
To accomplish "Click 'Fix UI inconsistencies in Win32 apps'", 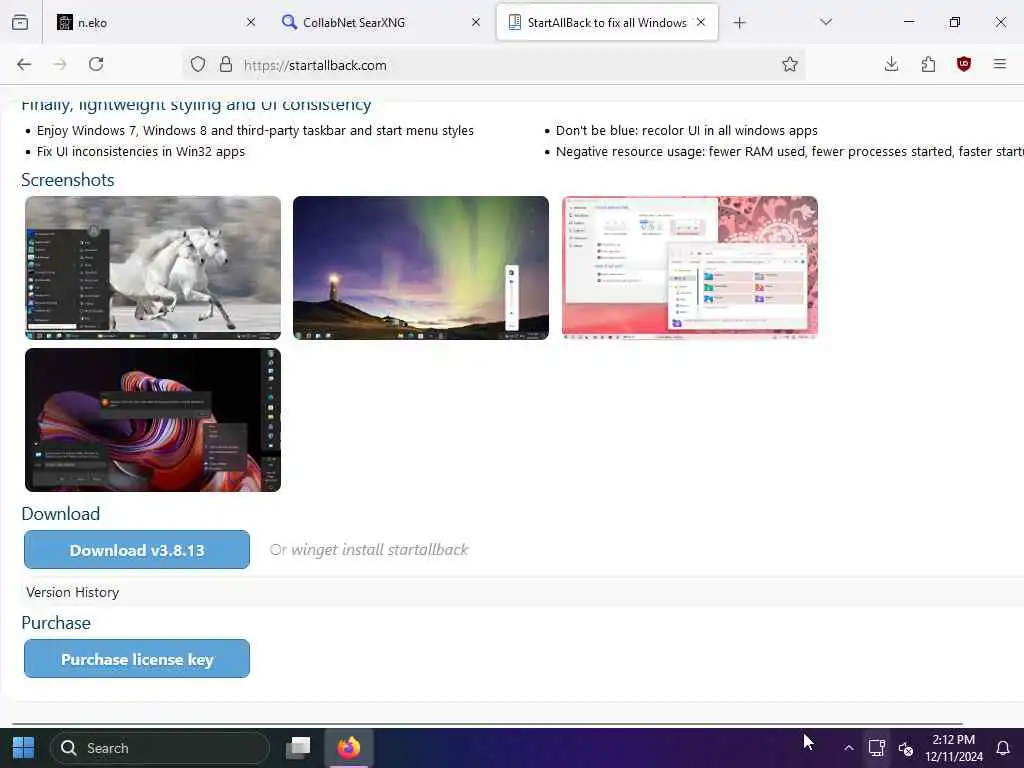I will [x=141, y=152].
